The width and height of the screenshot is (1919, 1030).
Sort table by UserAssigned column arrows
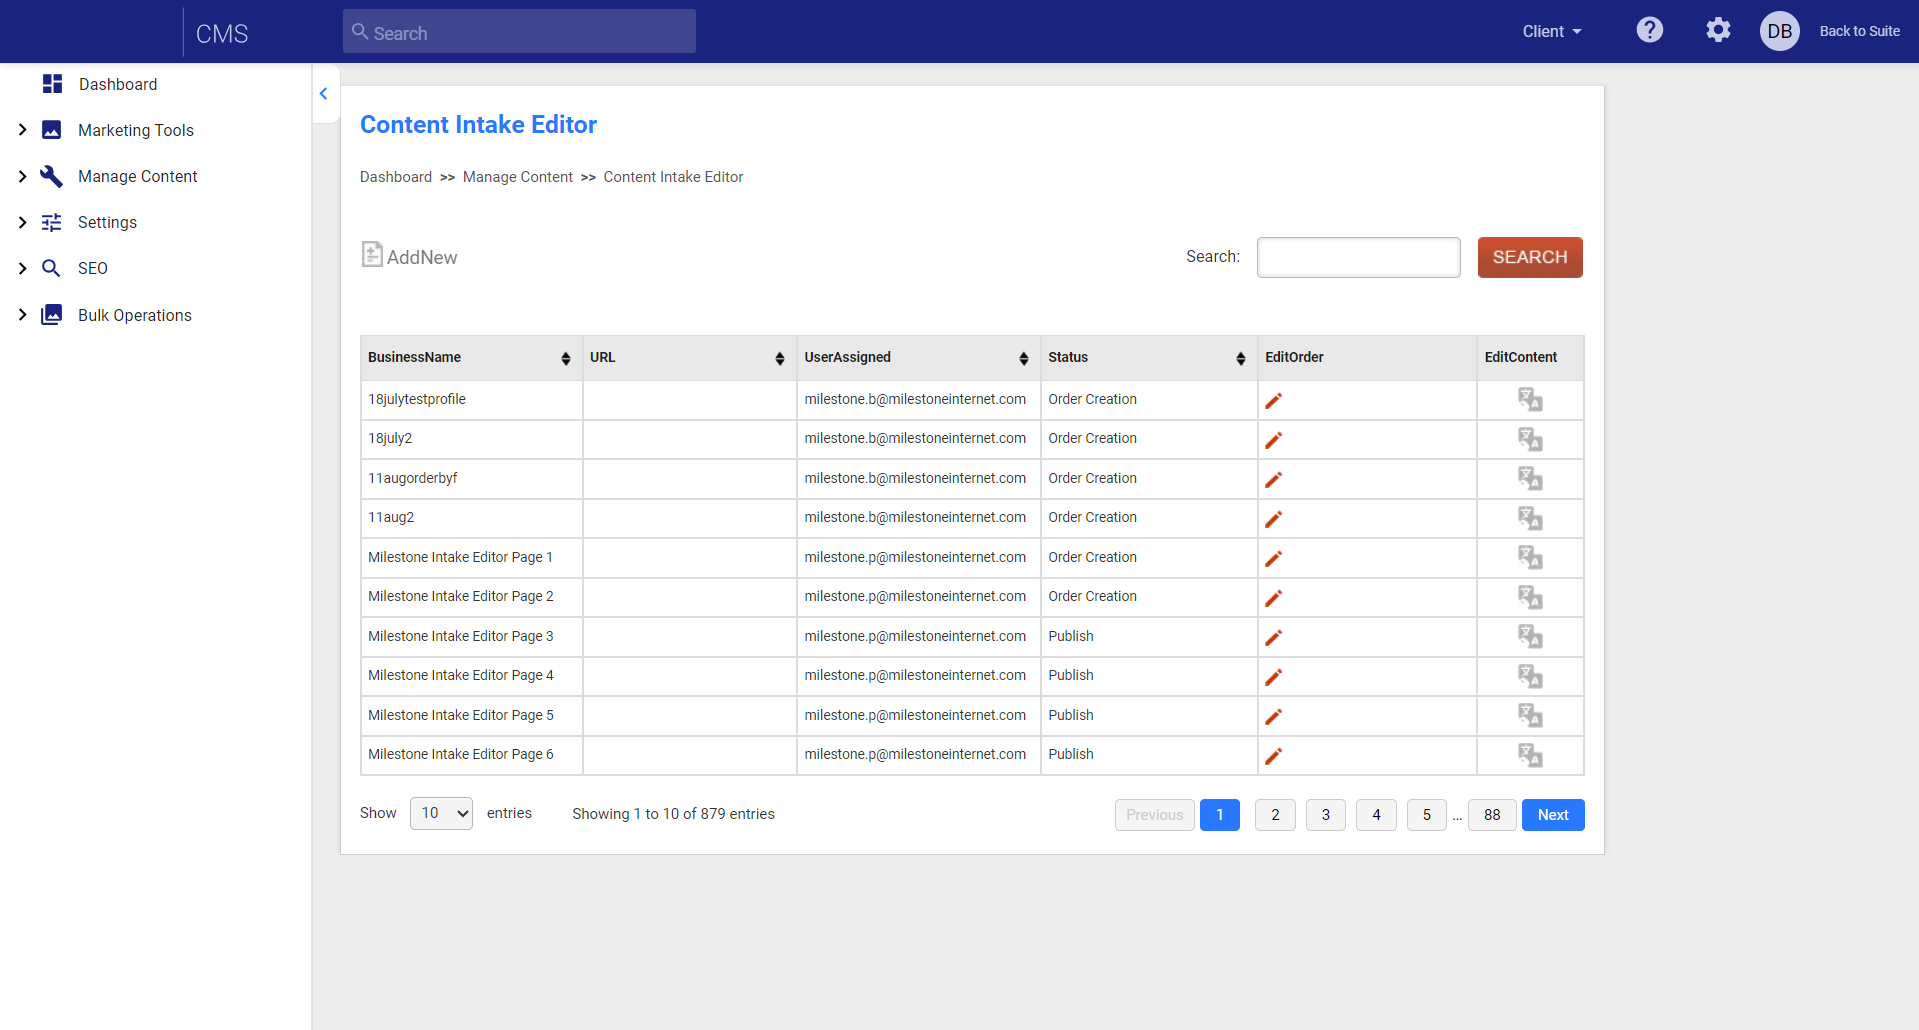pos(1024,358)
